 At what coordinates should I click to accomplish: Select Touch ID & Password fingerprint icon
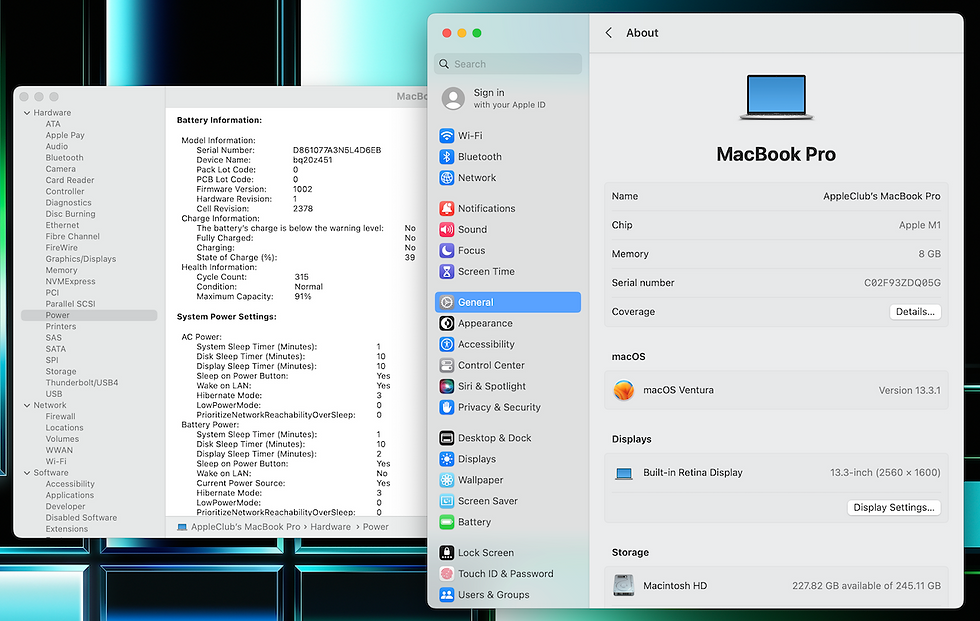tap(446, 574)
